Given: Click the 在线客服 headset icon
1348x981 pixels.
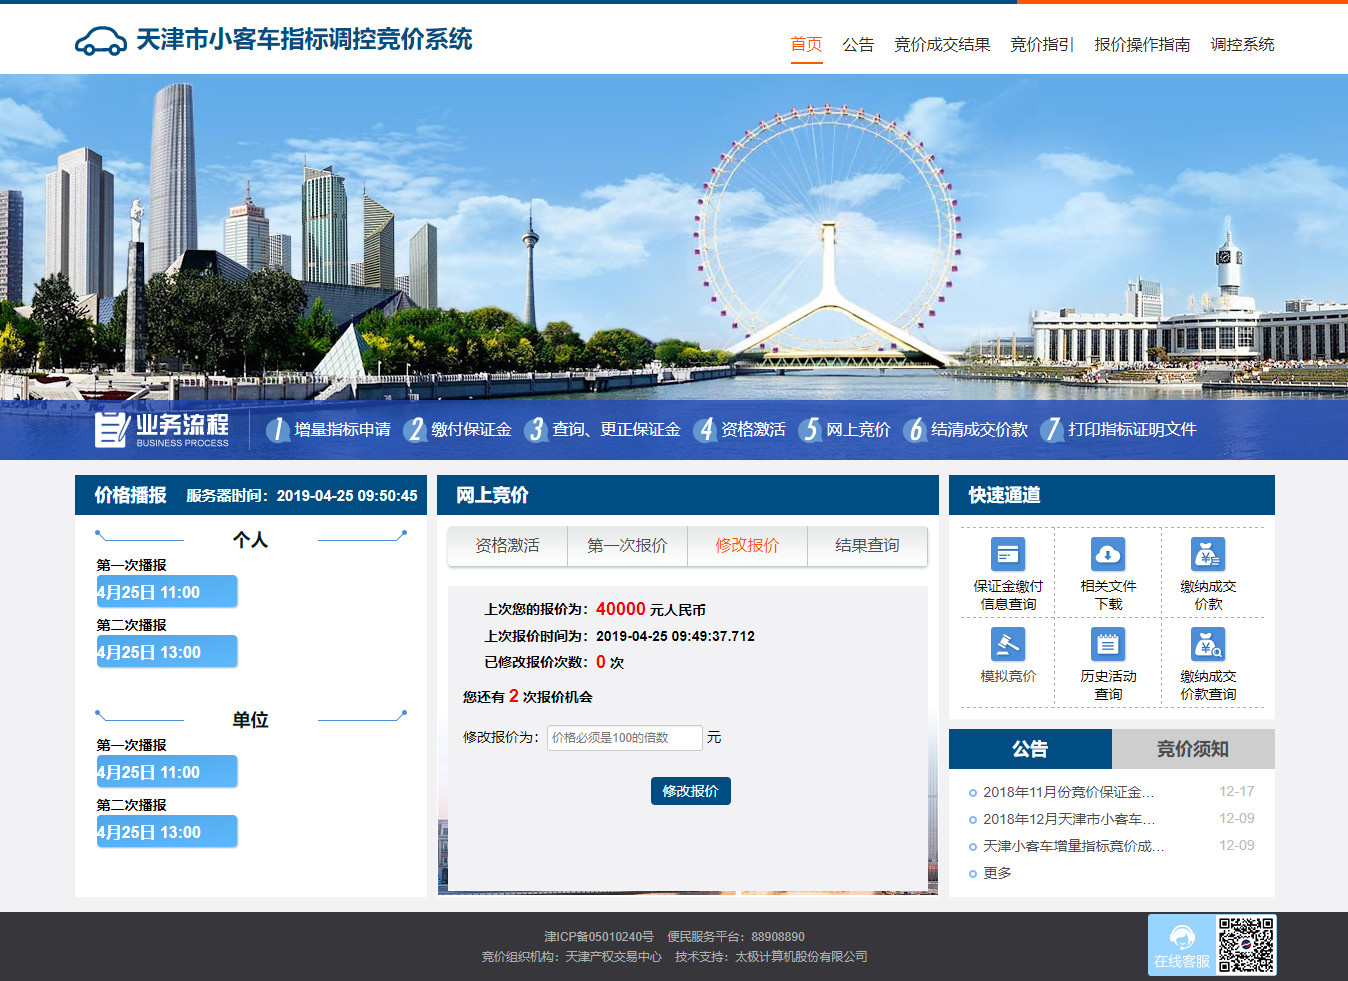Looking at the screenshot, I should click(x=1182, y=938).
